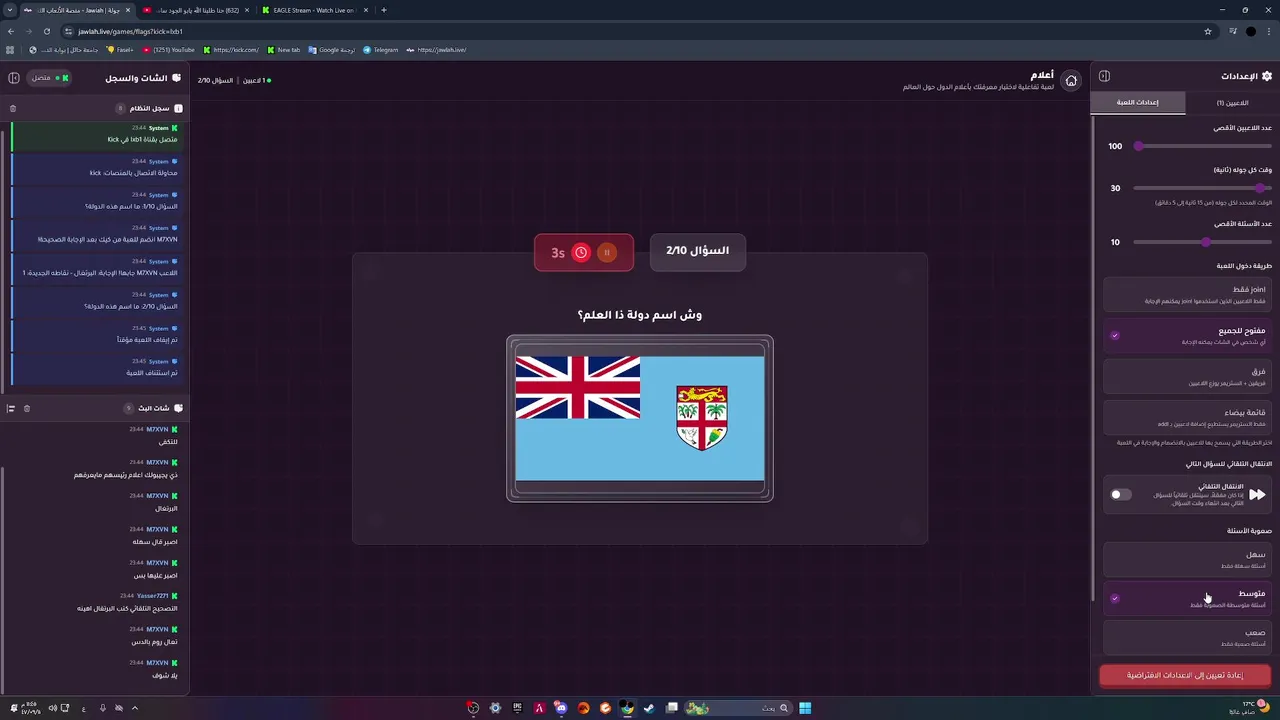Click the system log info icon
The width and height of the screenshot is (1280, 720).
coord(178,108)
